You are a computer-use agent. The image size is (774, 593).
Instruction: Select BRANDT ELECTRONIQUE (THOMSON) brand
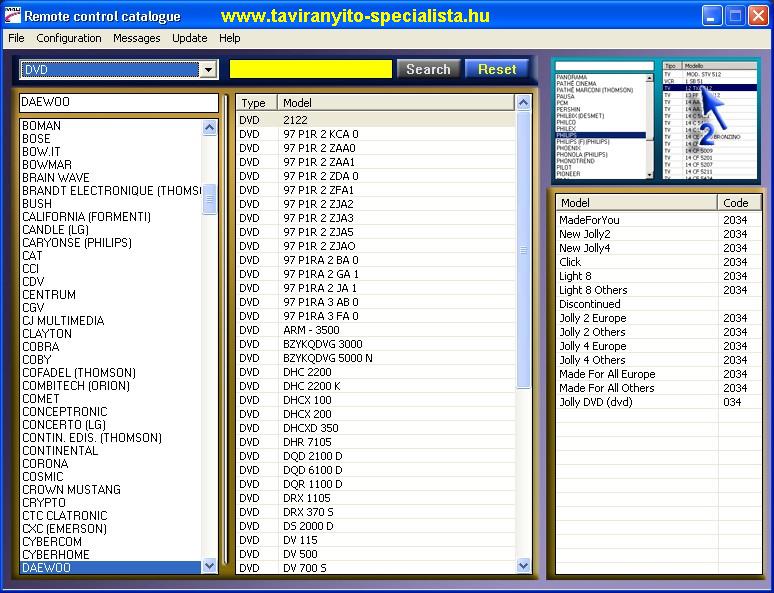[111, 191]
